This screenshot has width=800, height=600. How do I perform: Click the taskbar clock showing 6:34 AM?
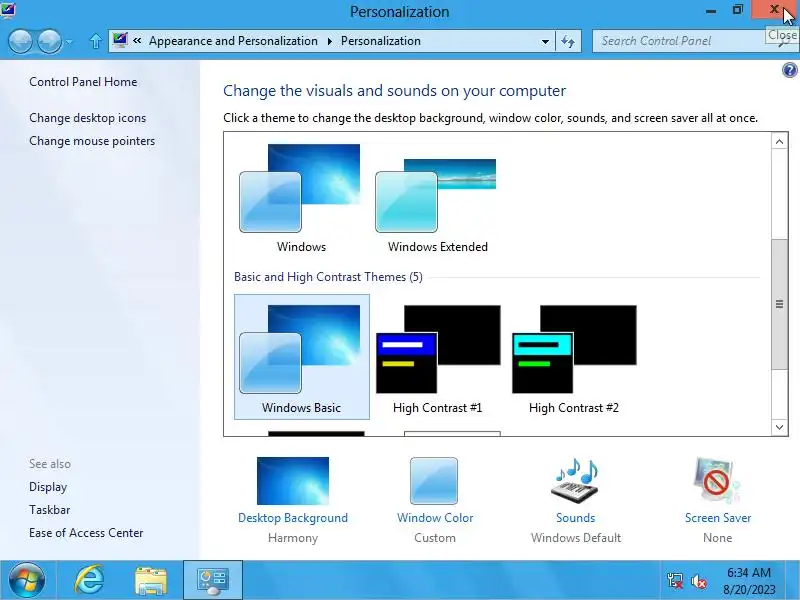point(749,581)
